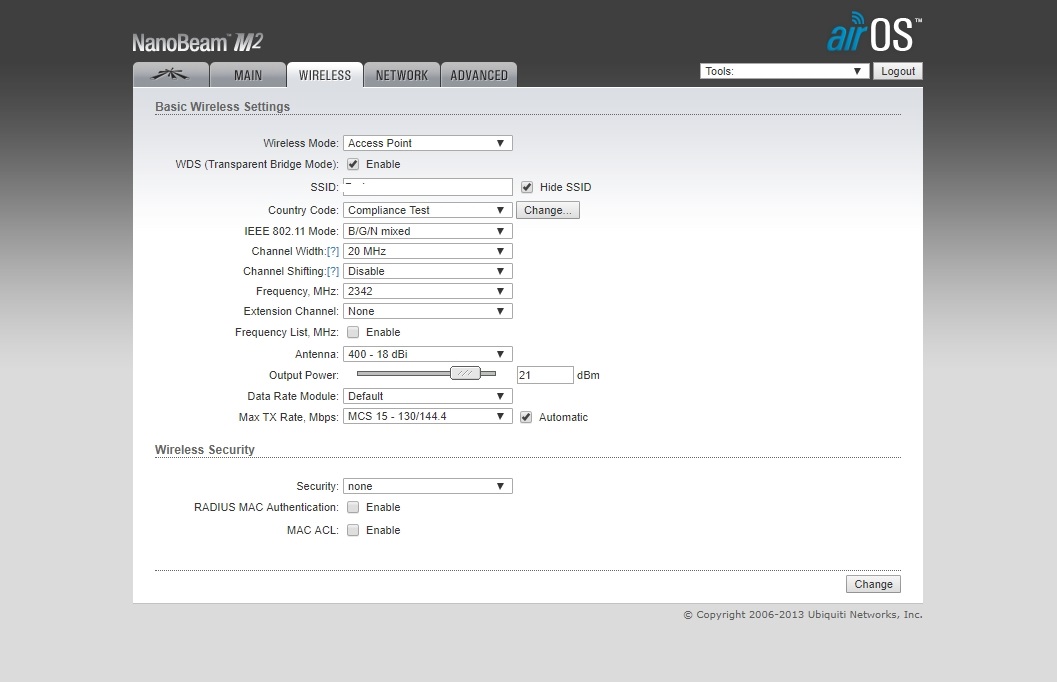Enable RADIUS MAC Authentication checkbox
Viewport: 1057px width, 682px height.
(x=353, y=507)
